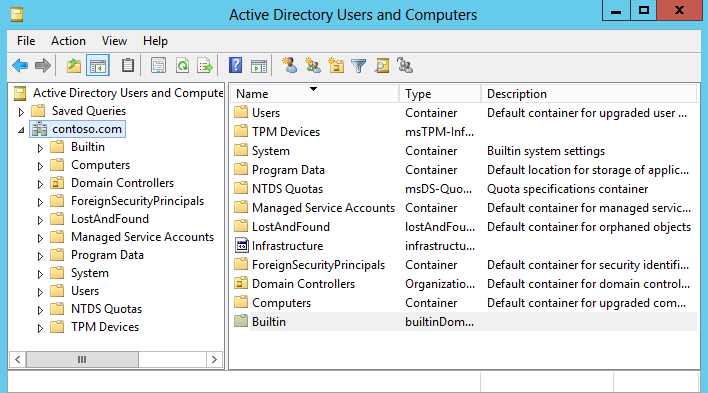The image size is (708, 393).
Task: Open the Help menu
Action: pos(155,41)
